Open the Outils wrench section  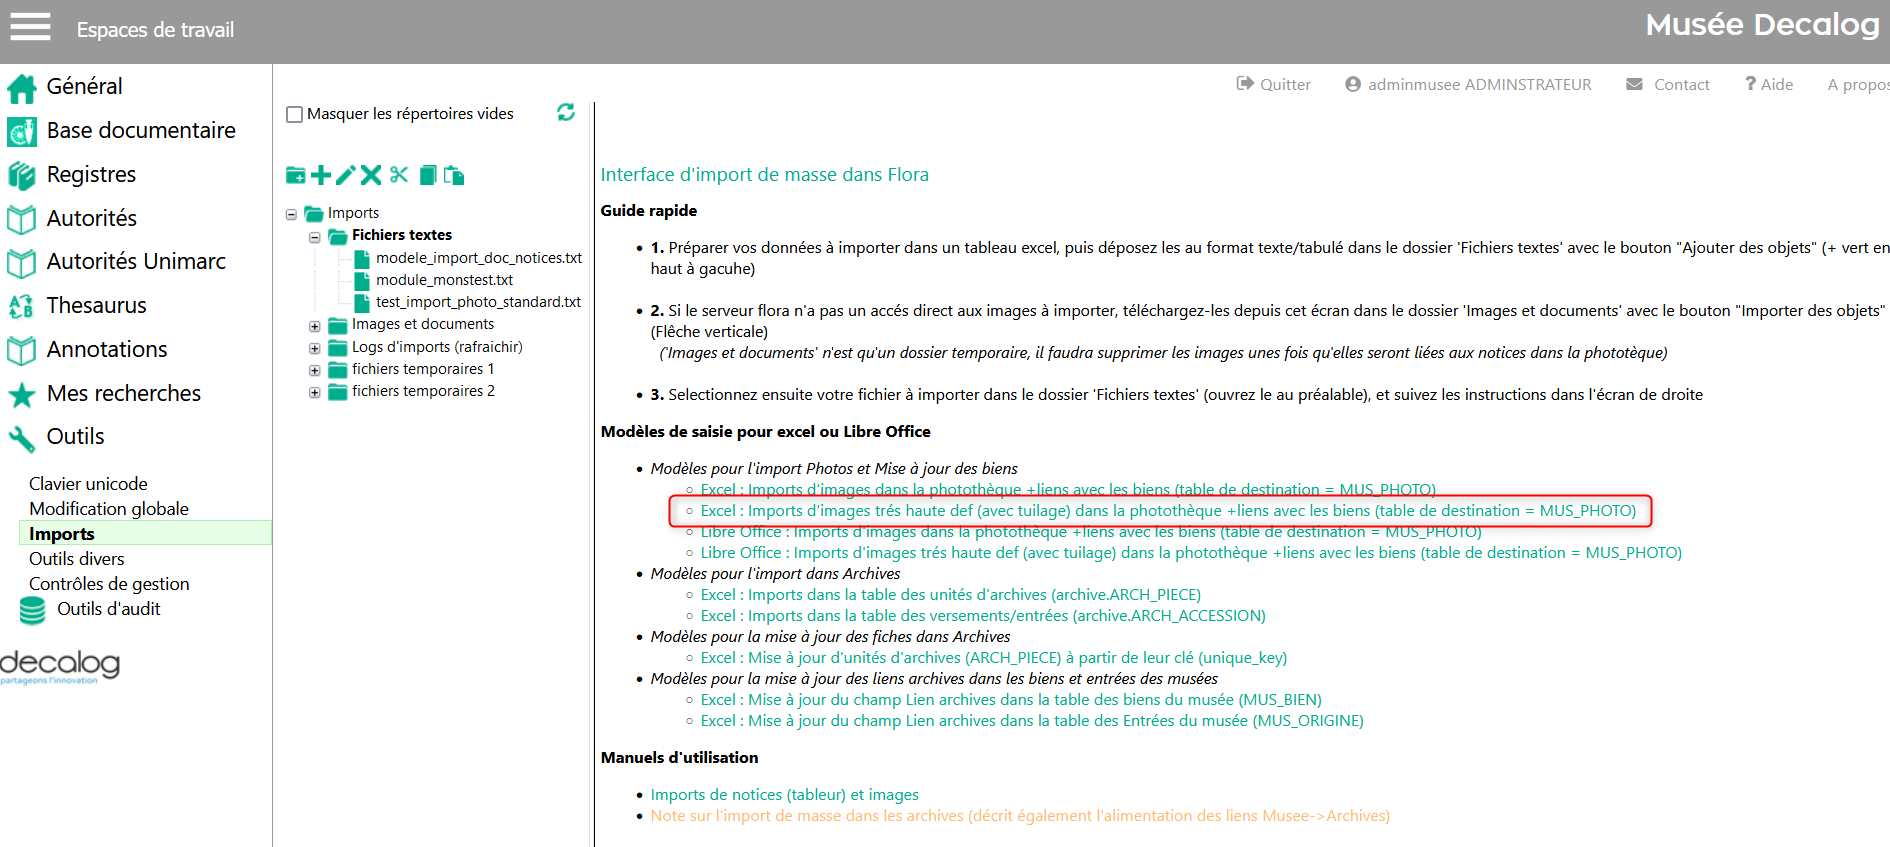click(56, 437)
